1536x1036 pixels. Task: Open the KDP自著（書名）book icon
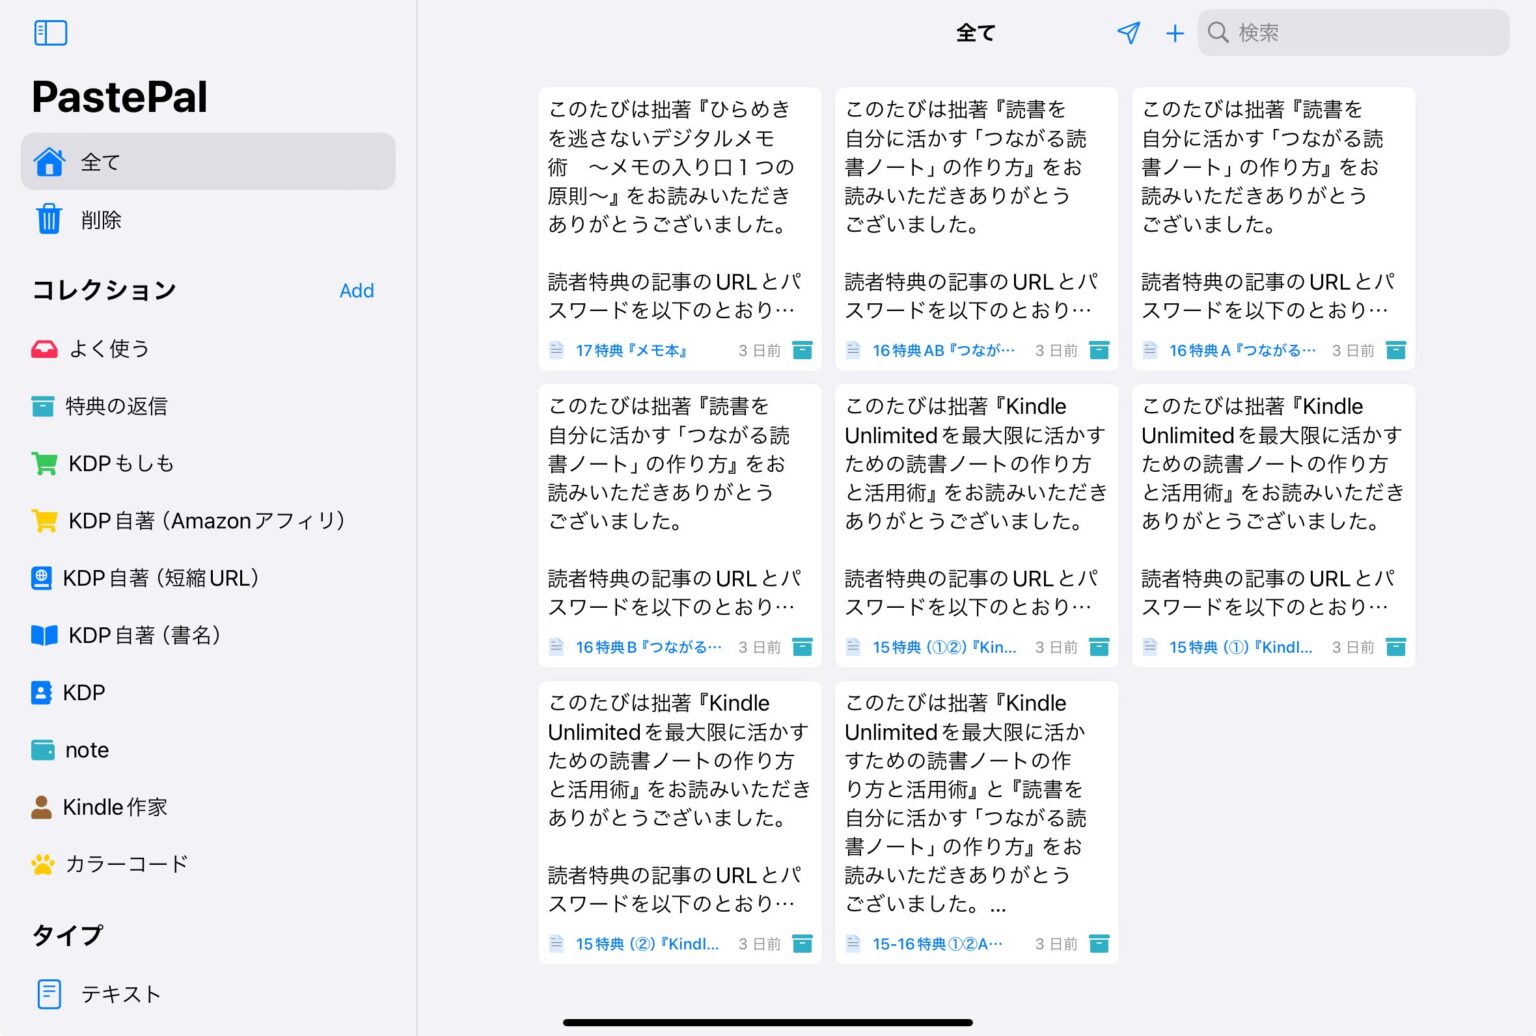(42, 635)
